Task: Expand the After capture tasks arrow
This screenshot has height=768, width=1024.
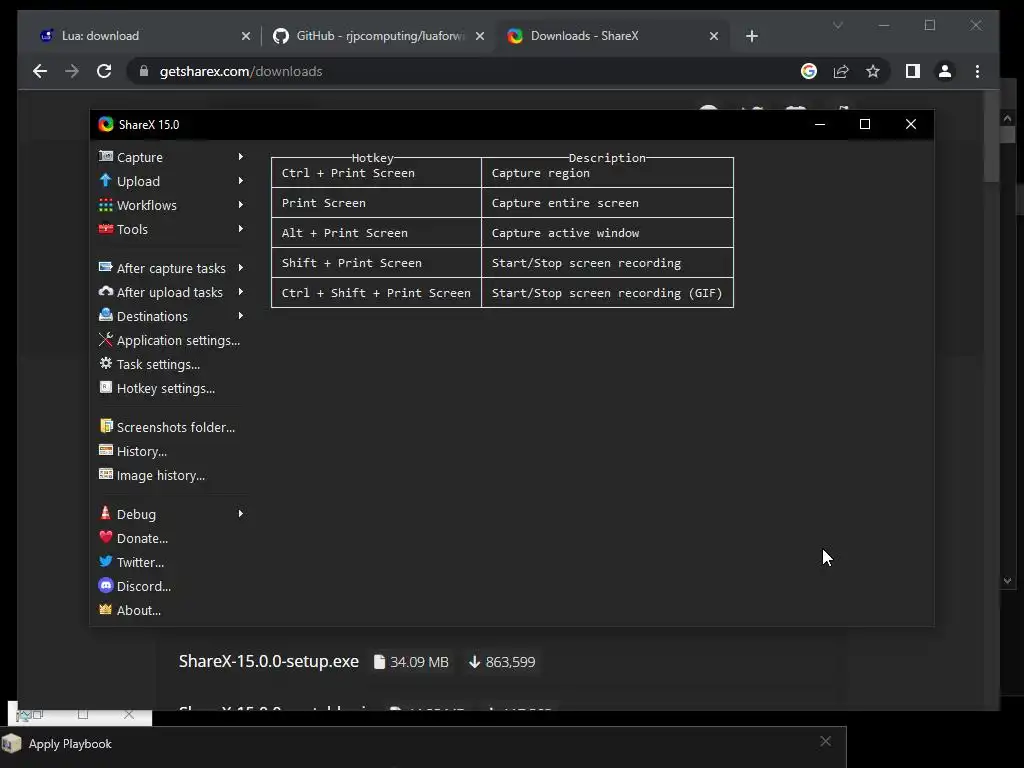Action: 241,268
